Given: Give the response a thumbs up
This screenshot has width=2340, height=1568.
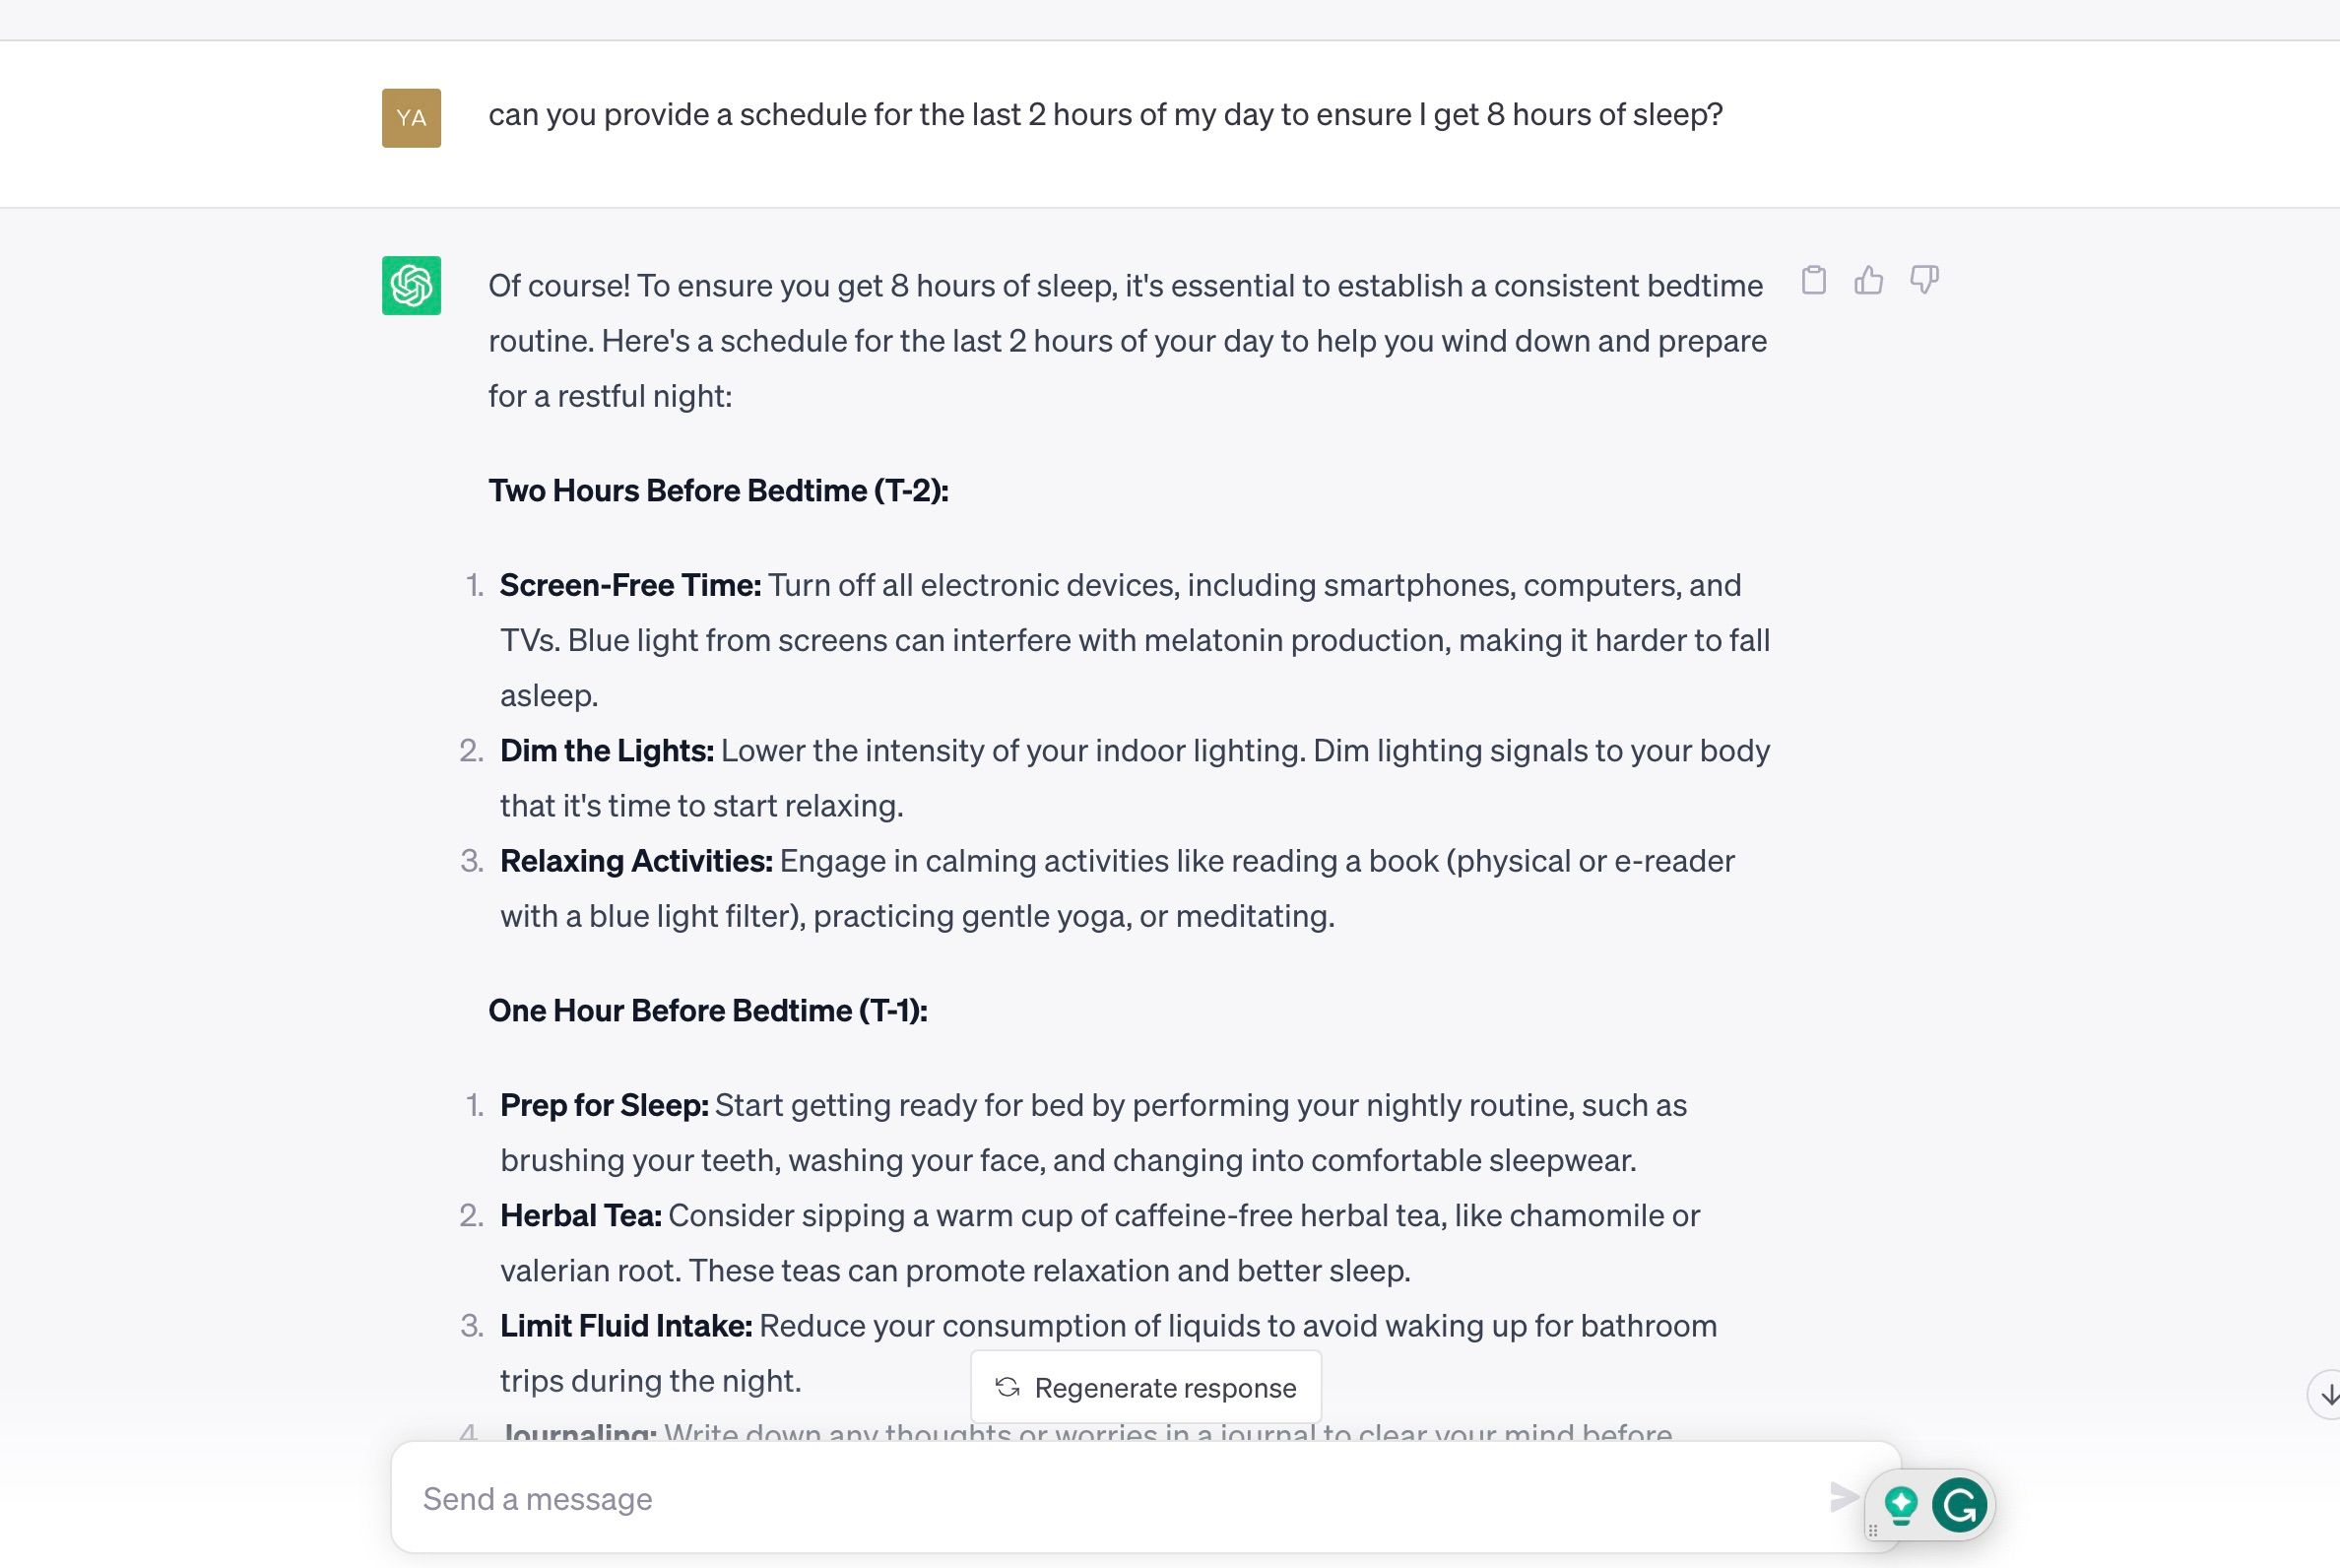Looking at the screenshot, I should [1870, 281].
